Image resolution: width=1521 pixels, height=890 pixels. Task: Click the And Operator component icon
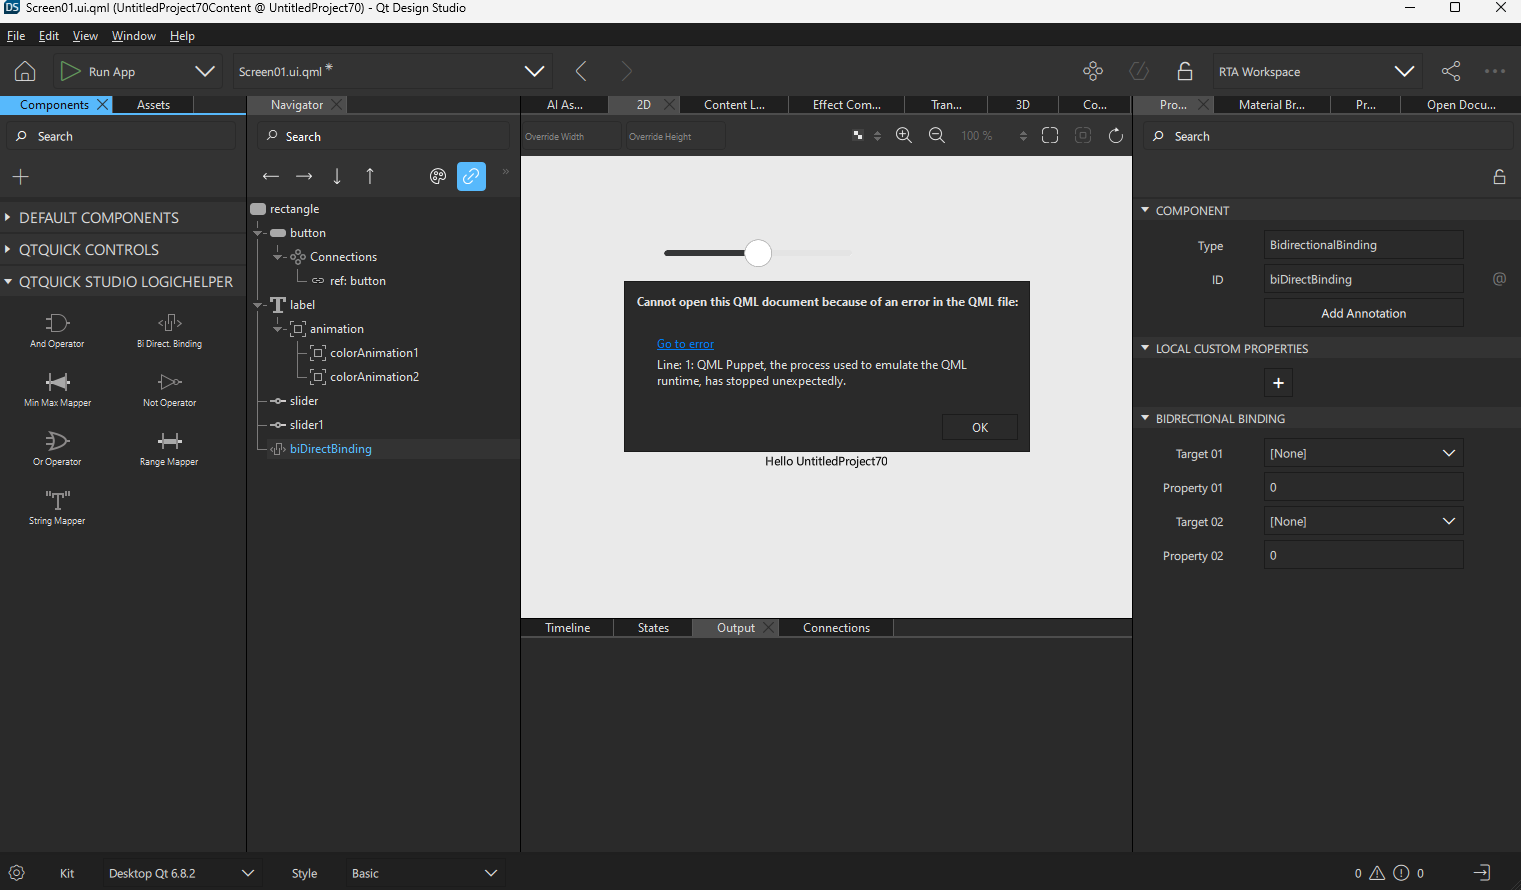[57, 323]
